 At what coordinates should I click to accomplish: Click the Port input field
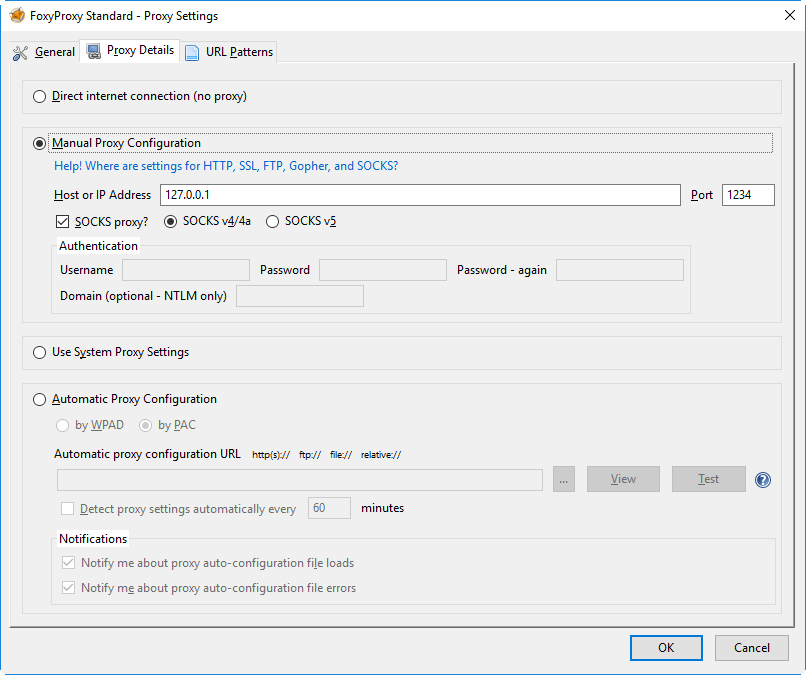pyautogui.click(x=748, y=195)
